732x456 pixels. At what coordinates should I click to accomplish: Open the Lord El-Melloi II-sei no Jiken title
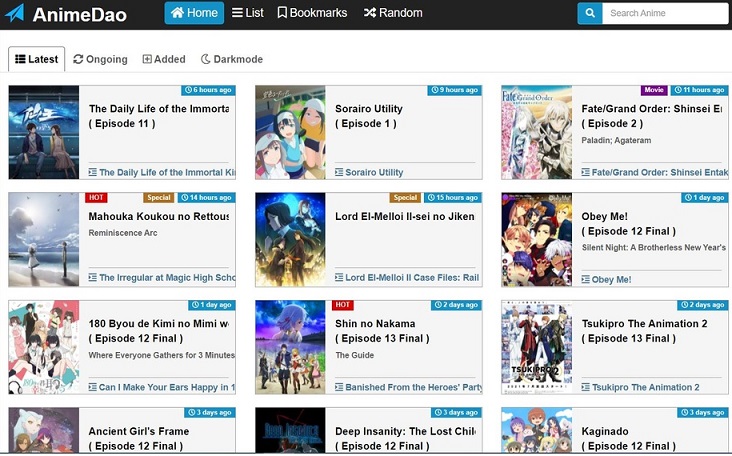point(405,216)
